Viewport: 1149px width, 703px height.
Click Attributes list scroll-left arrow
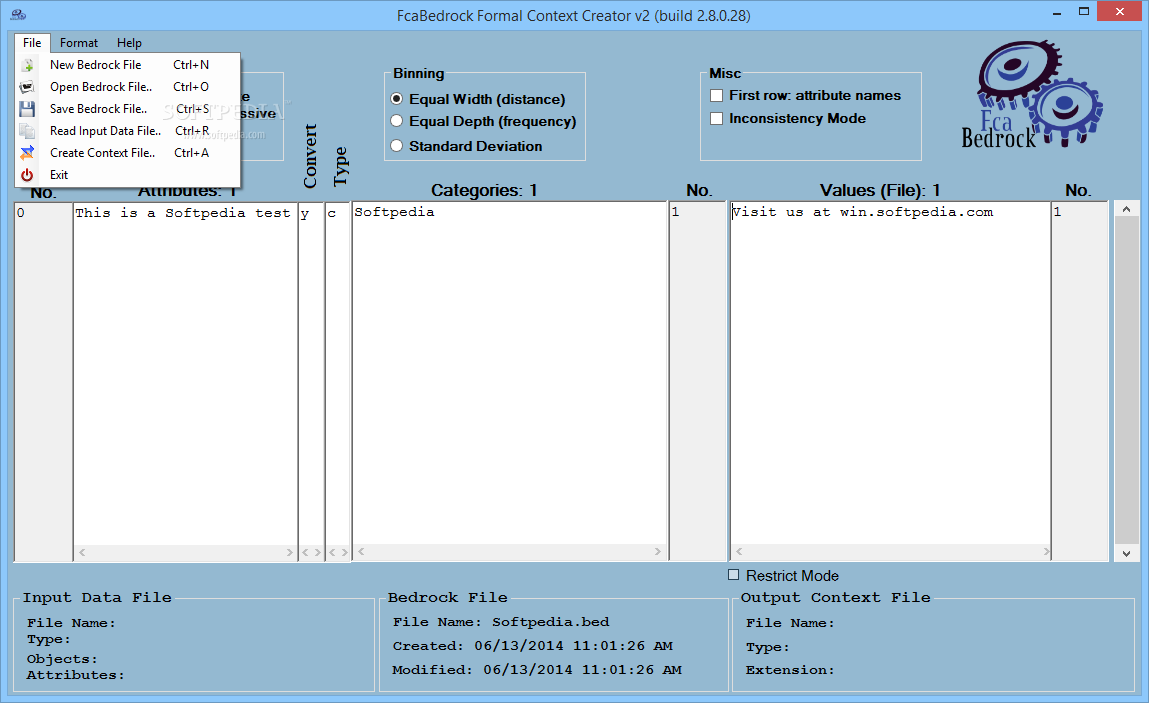pyautogui.click(x=82, y=552)
